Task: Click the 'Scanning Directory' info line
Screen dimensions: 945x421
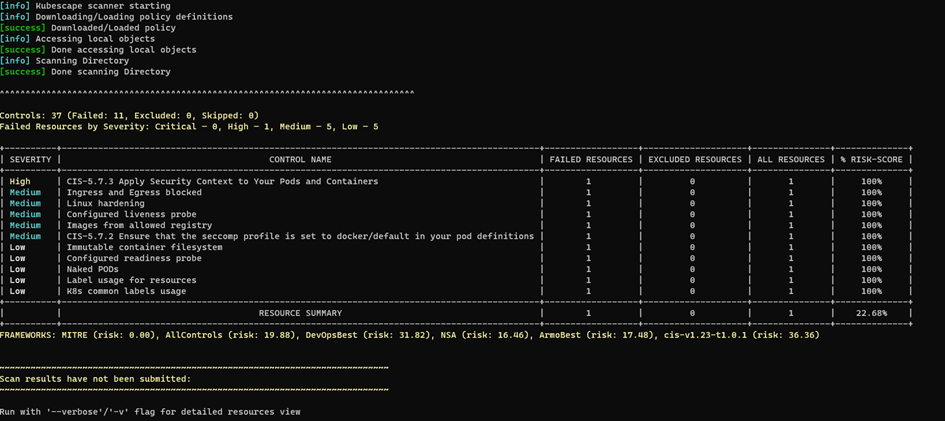Action: pyautogui.click(x=64, y=61)
